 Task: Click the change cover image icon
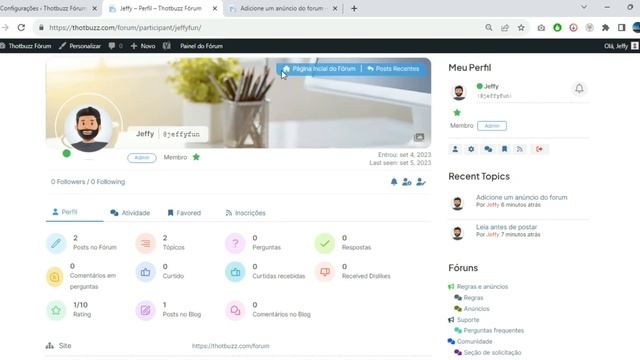coord(419,137)
